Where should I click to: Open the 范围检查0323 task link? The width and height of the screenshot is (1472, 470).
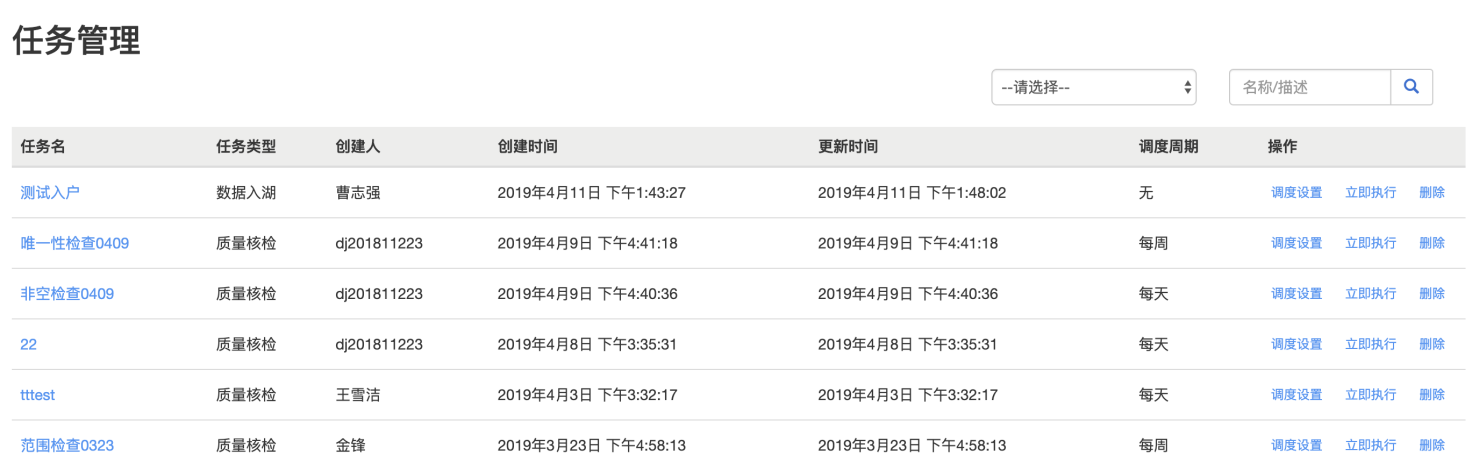(67, 445)
